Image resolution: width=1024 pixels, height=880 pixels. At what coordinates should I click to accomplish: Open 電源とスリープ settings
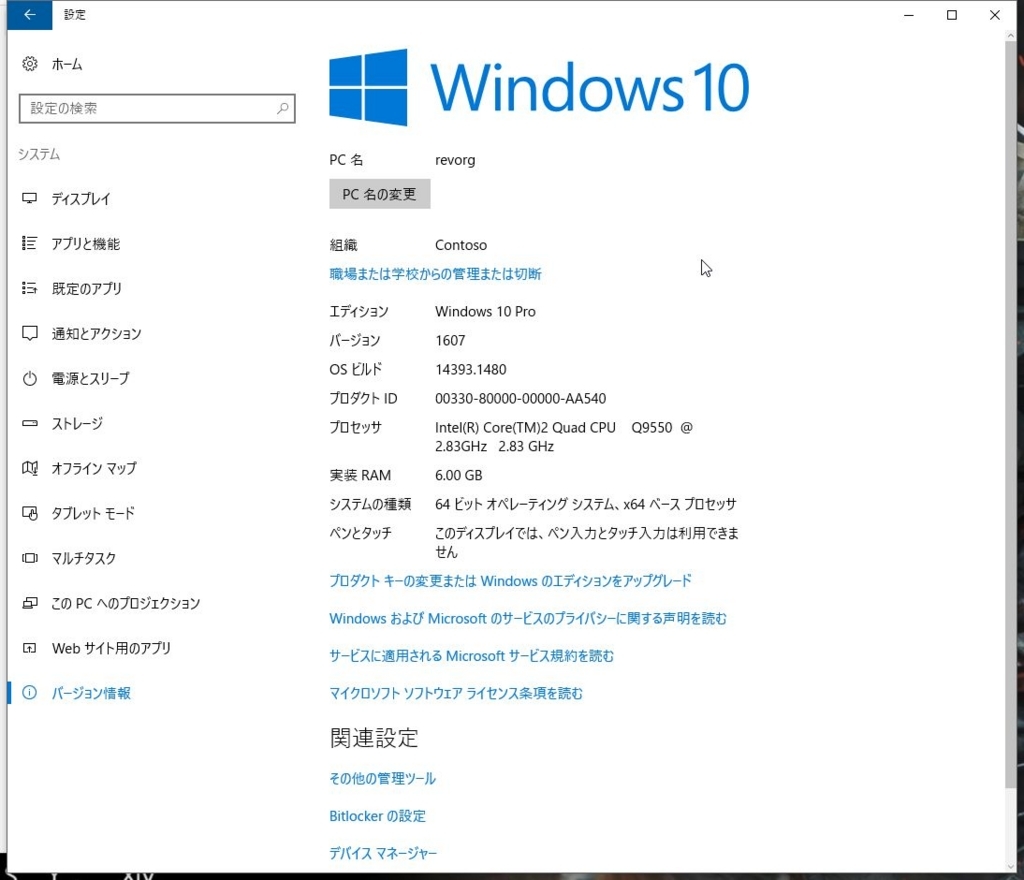pos(91,378)
